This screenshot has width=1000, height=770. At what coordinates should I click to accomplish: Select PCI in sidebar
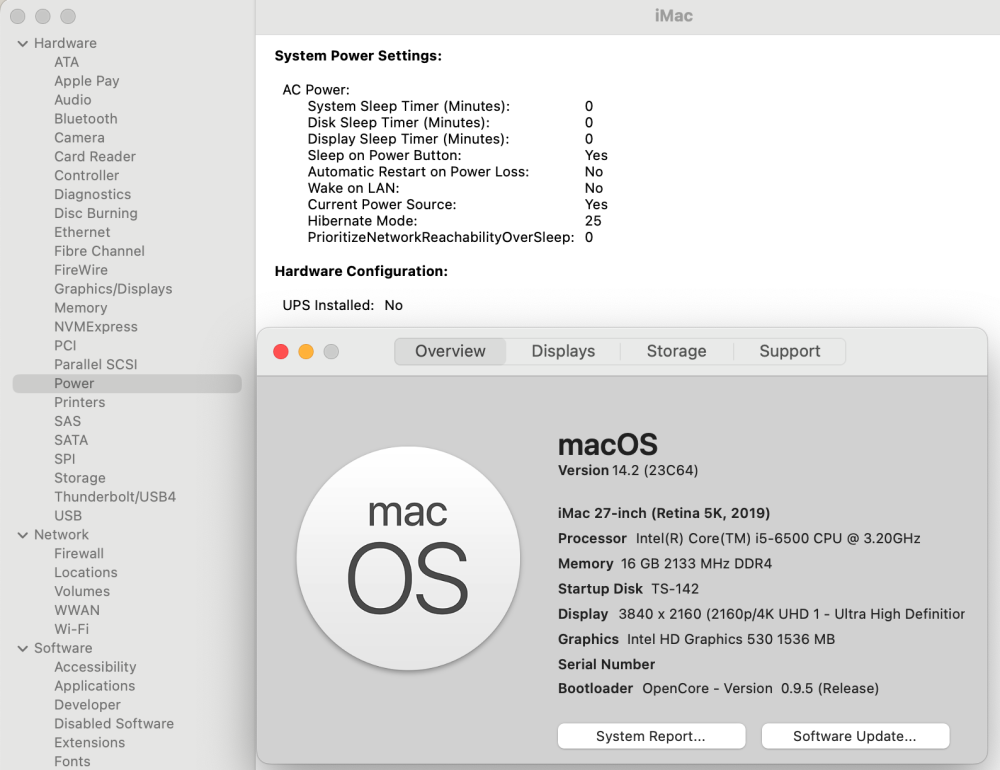coord(65,346)
